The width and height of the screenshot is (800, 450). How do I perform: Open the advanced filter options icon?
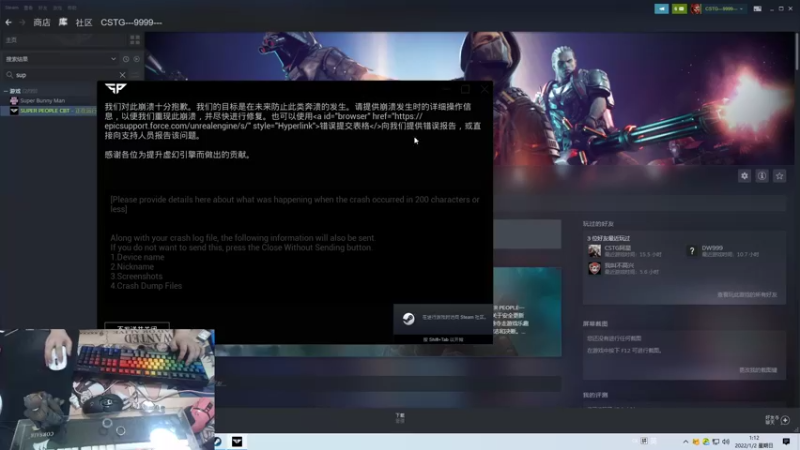point(135,75)
